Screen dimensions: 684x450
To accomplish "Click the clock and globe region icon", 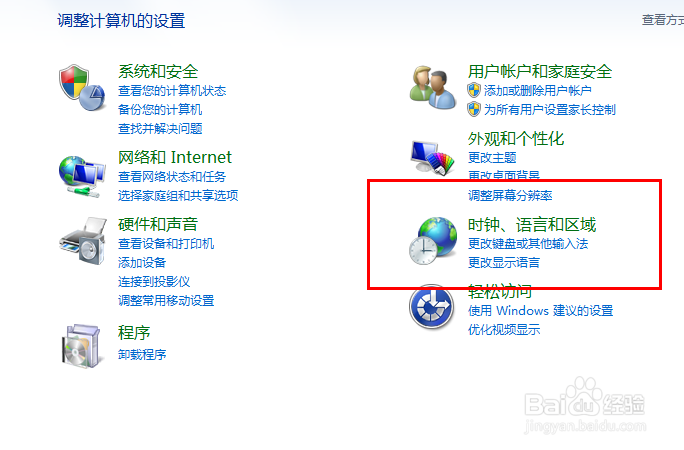I will click(x=433, y=241).
